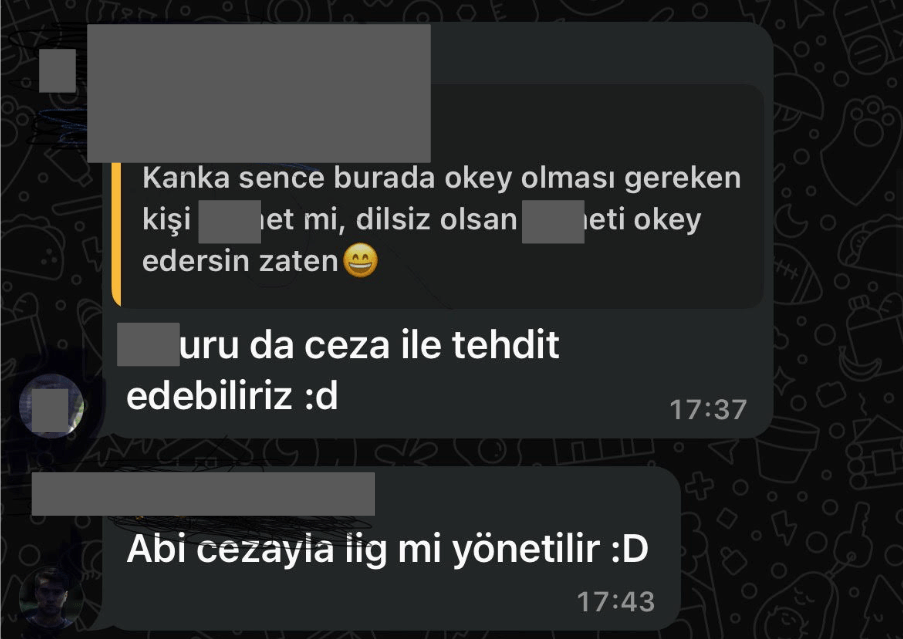Click the yellow bar of the quoted reply

pos(116,234)
